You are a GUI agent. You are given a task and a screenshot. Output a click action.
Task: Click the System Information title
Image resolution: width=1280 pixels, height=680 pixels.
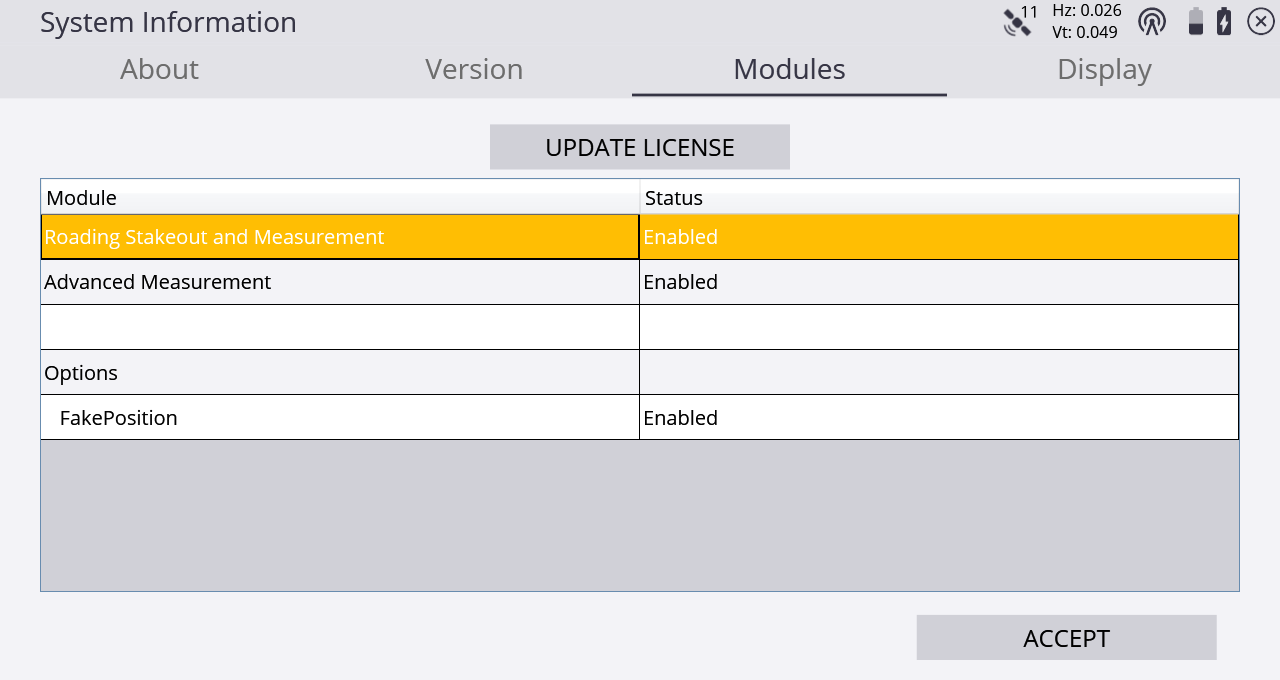point(168,22)
